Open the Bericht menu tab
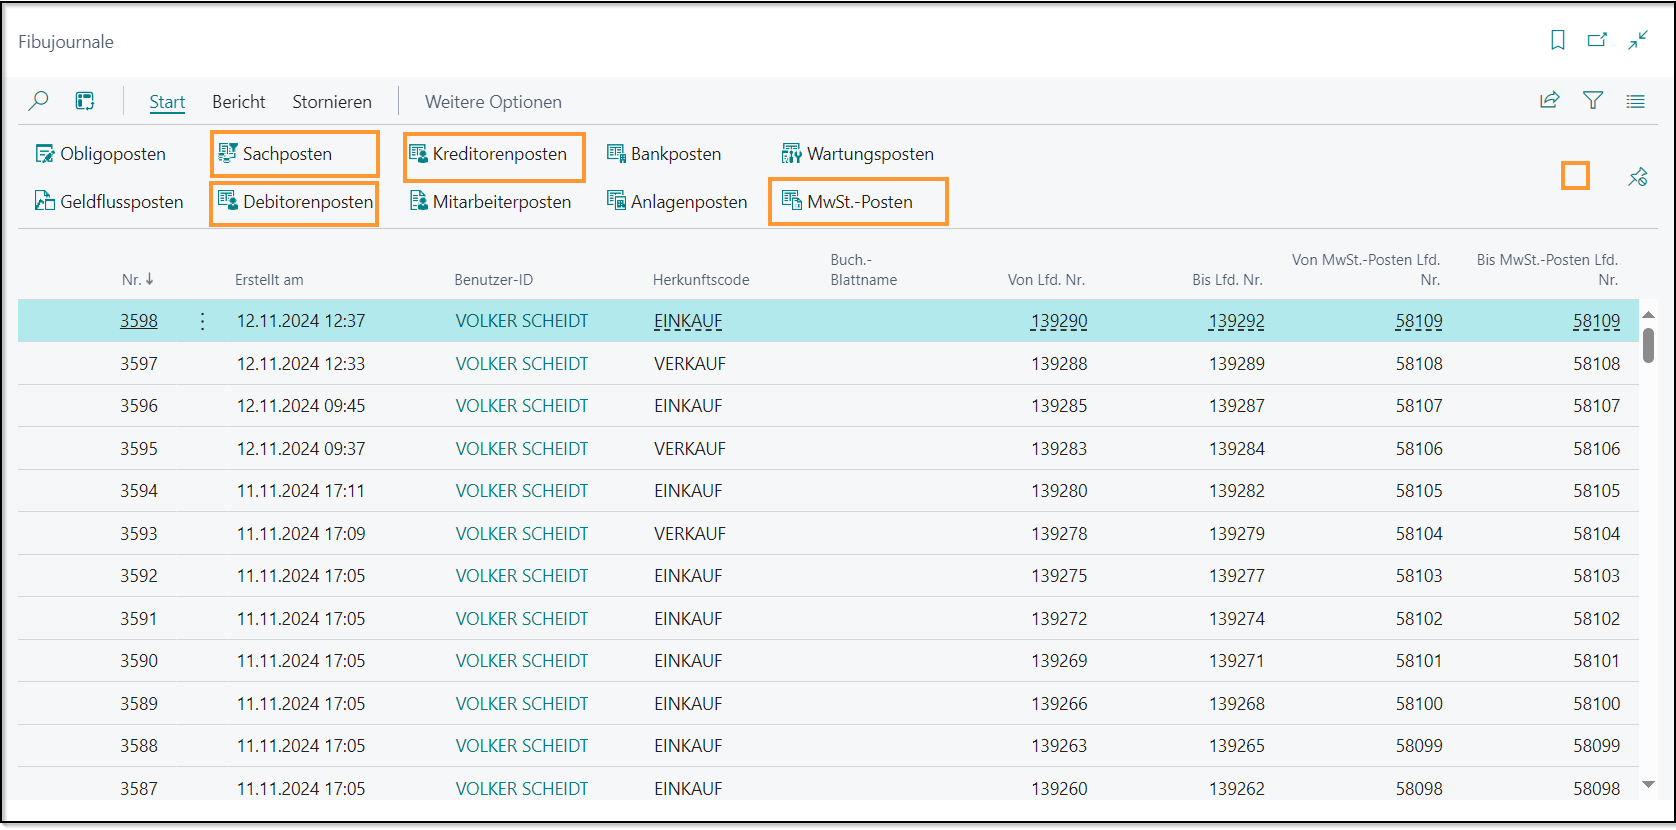Image resolution: width=1676 pixels, height=830 pixels. point(238,102)
